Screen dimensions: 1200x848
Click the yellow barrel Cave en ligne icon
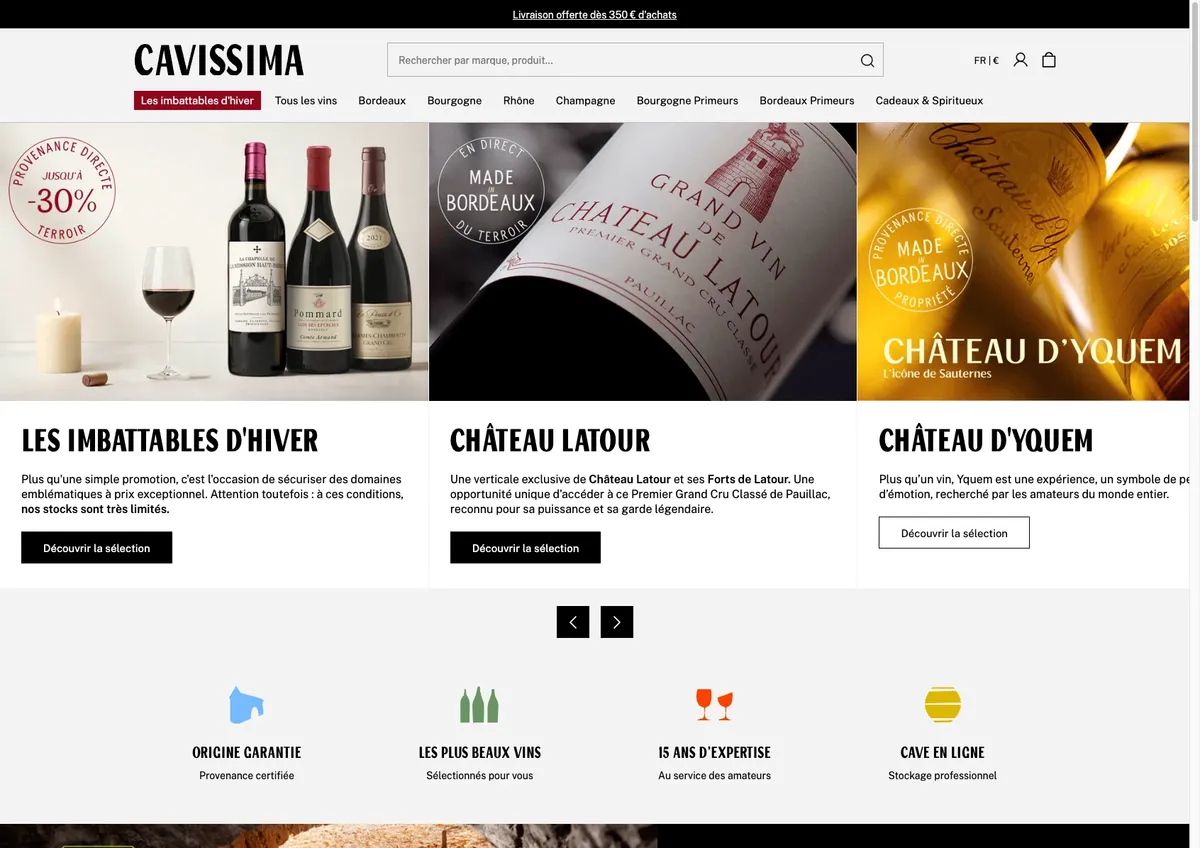(x=942, y=705)
